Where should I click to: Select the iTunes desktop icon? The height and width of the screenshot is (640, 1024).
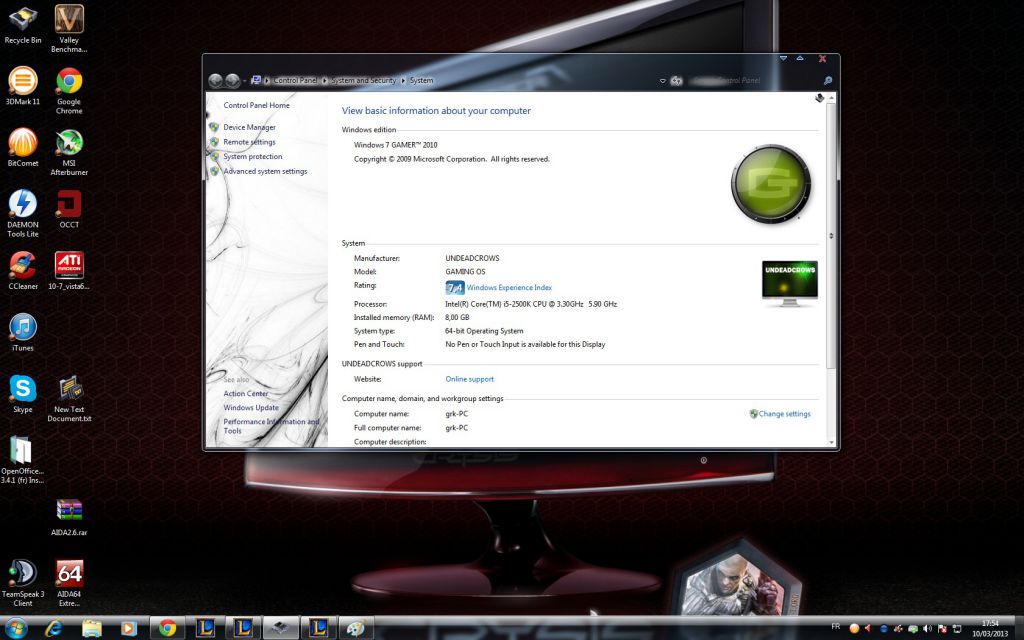(23, 332)
